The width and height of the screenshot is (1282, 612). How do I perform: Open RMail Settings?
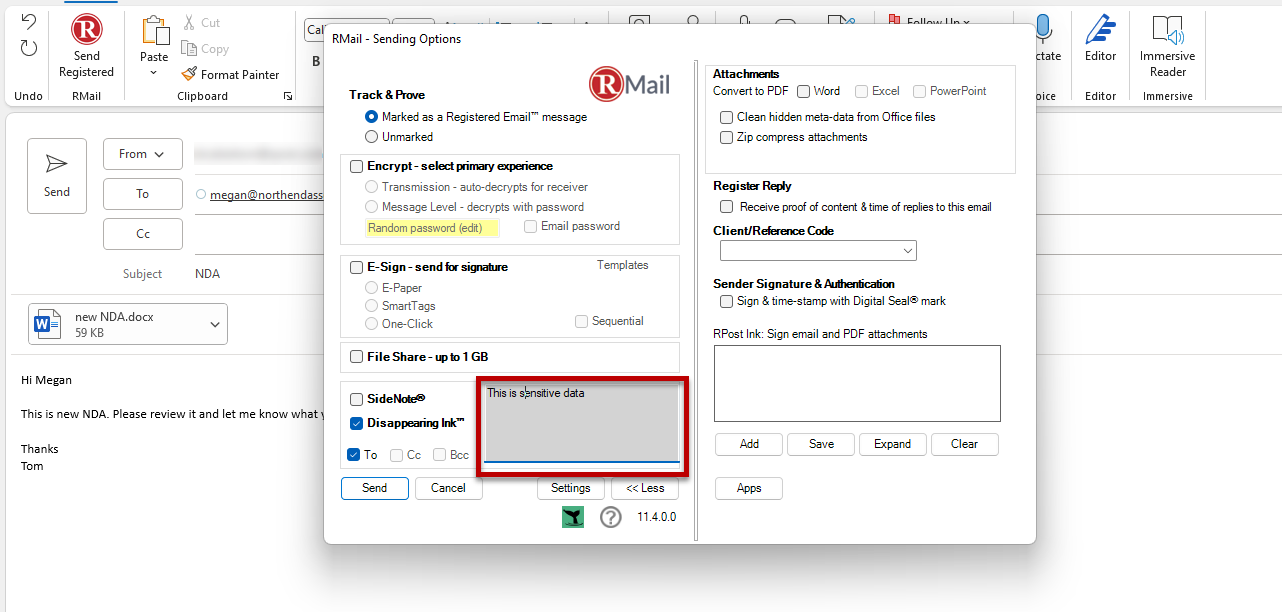[571, 488]
